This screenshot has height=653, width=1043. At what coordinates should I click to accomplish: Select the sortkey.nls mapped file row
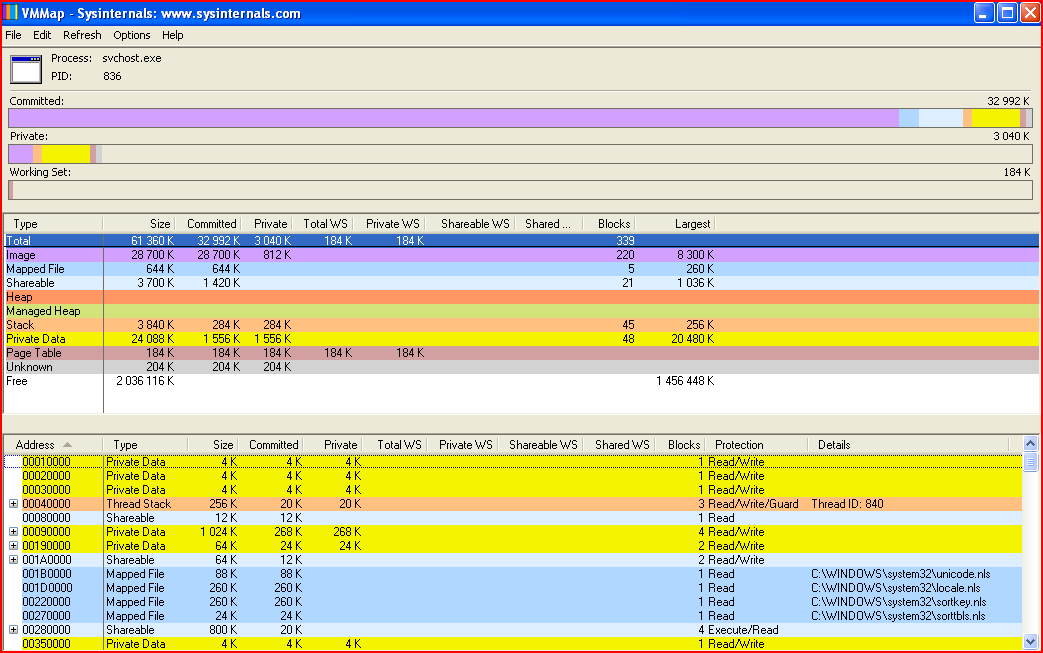click(514, 601)
